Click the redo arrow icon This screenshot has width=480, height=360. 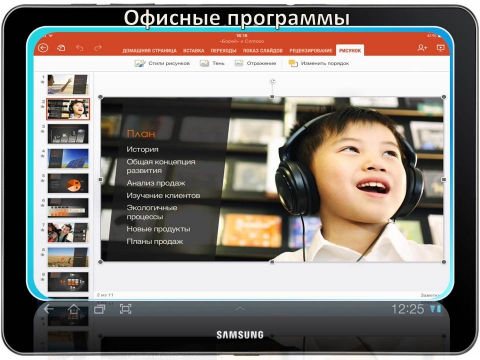click(98, 48)
